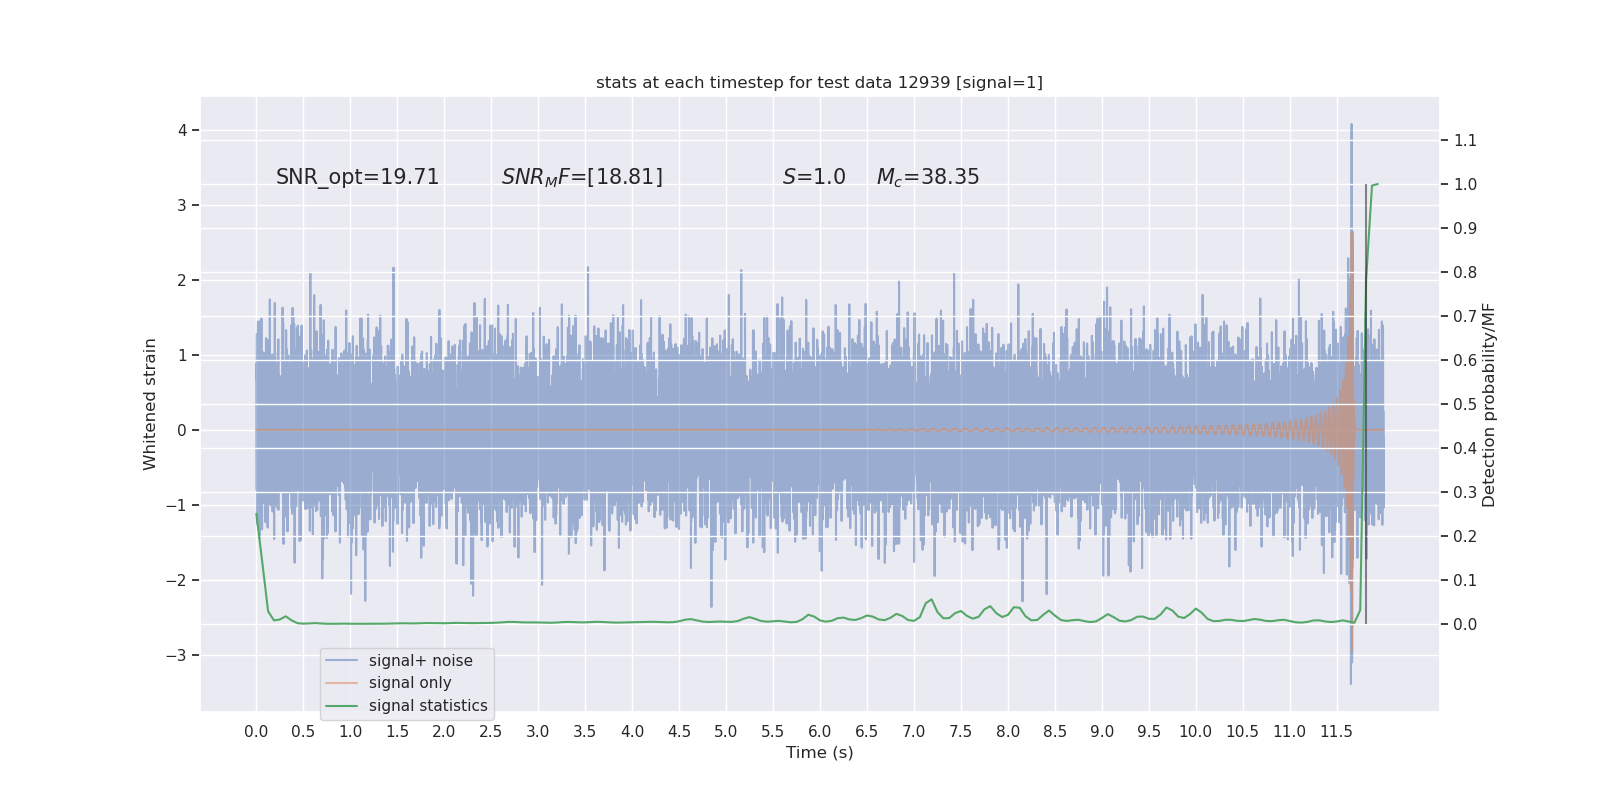Click the 'signal only' legend entry
The height and width of the screenshot is (800, 1600).
click(410, 683)
